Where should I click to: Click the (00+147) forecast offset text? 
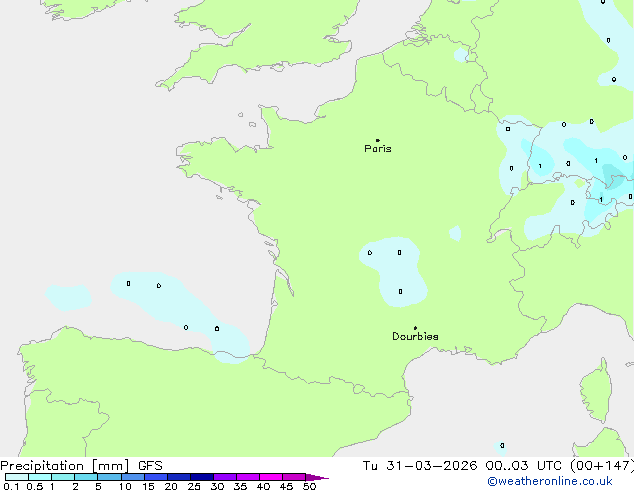[602, 466]
